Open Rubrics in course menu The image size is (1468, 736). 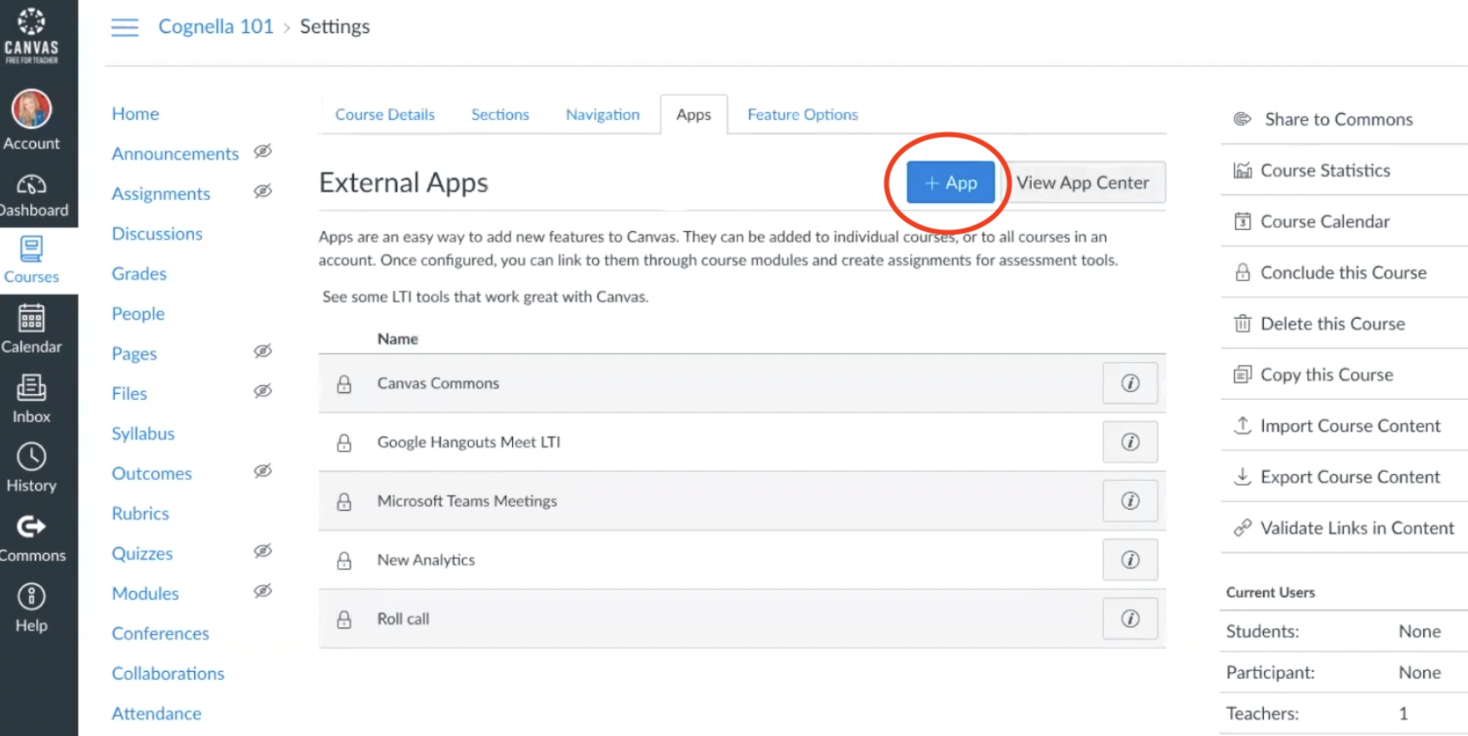[x=140, y=513]
